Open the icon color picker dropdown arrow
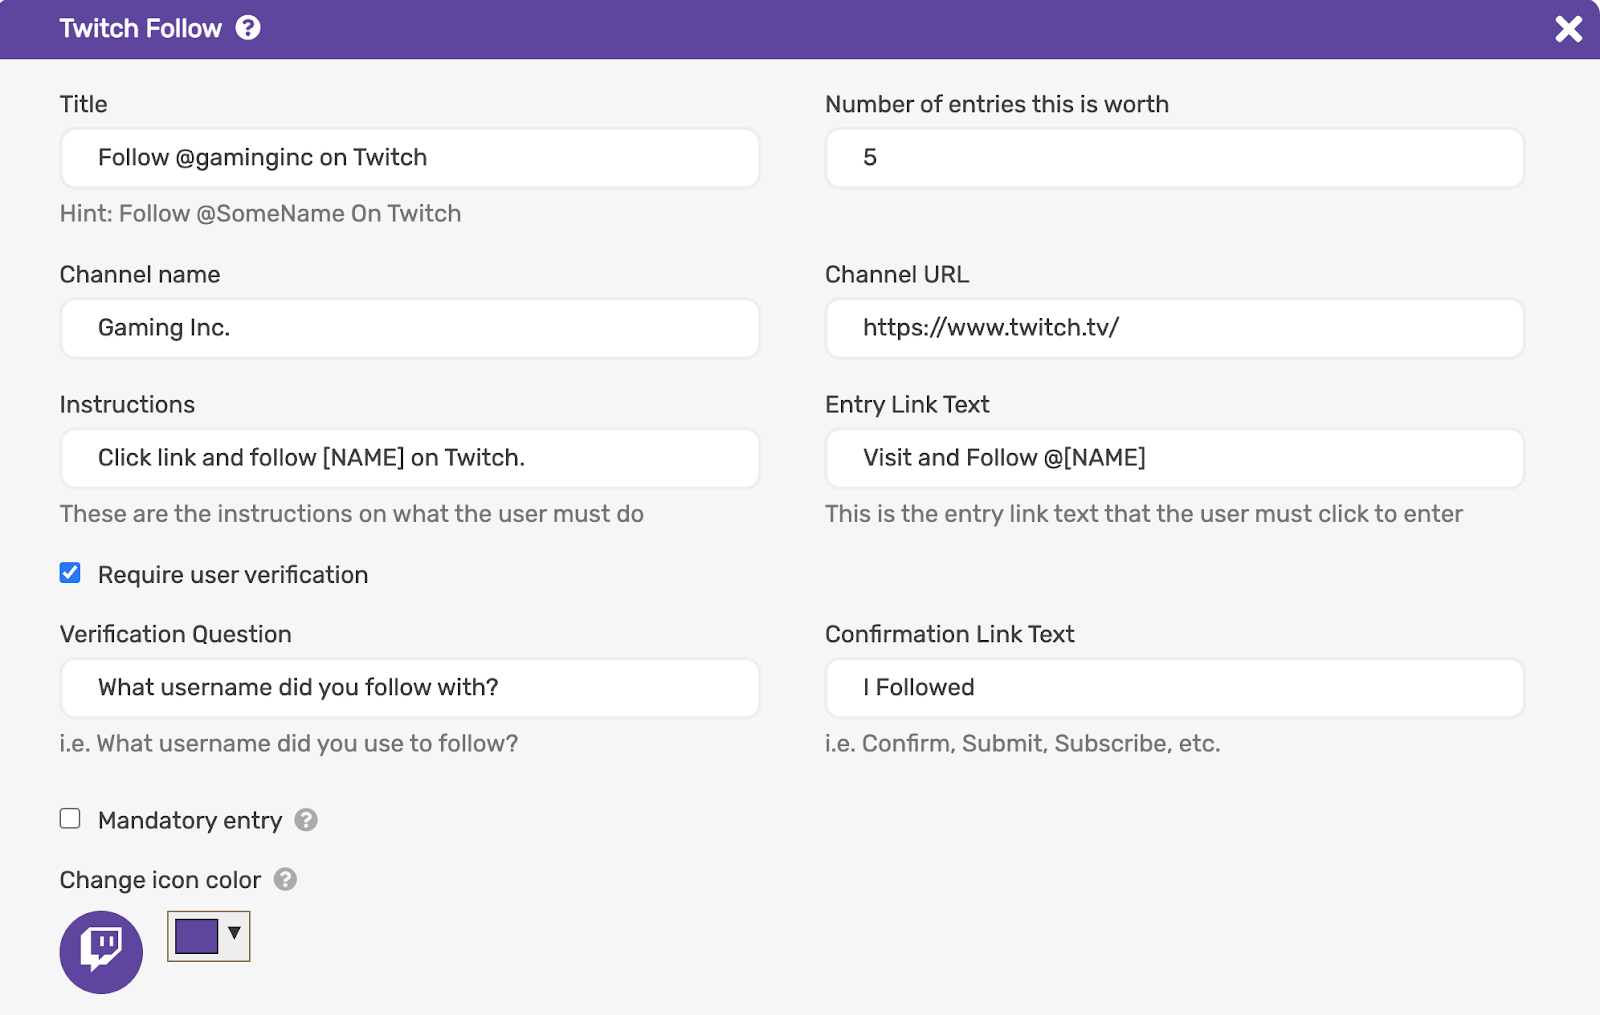Viewport: 1600px width, 1015px height. 234,934
